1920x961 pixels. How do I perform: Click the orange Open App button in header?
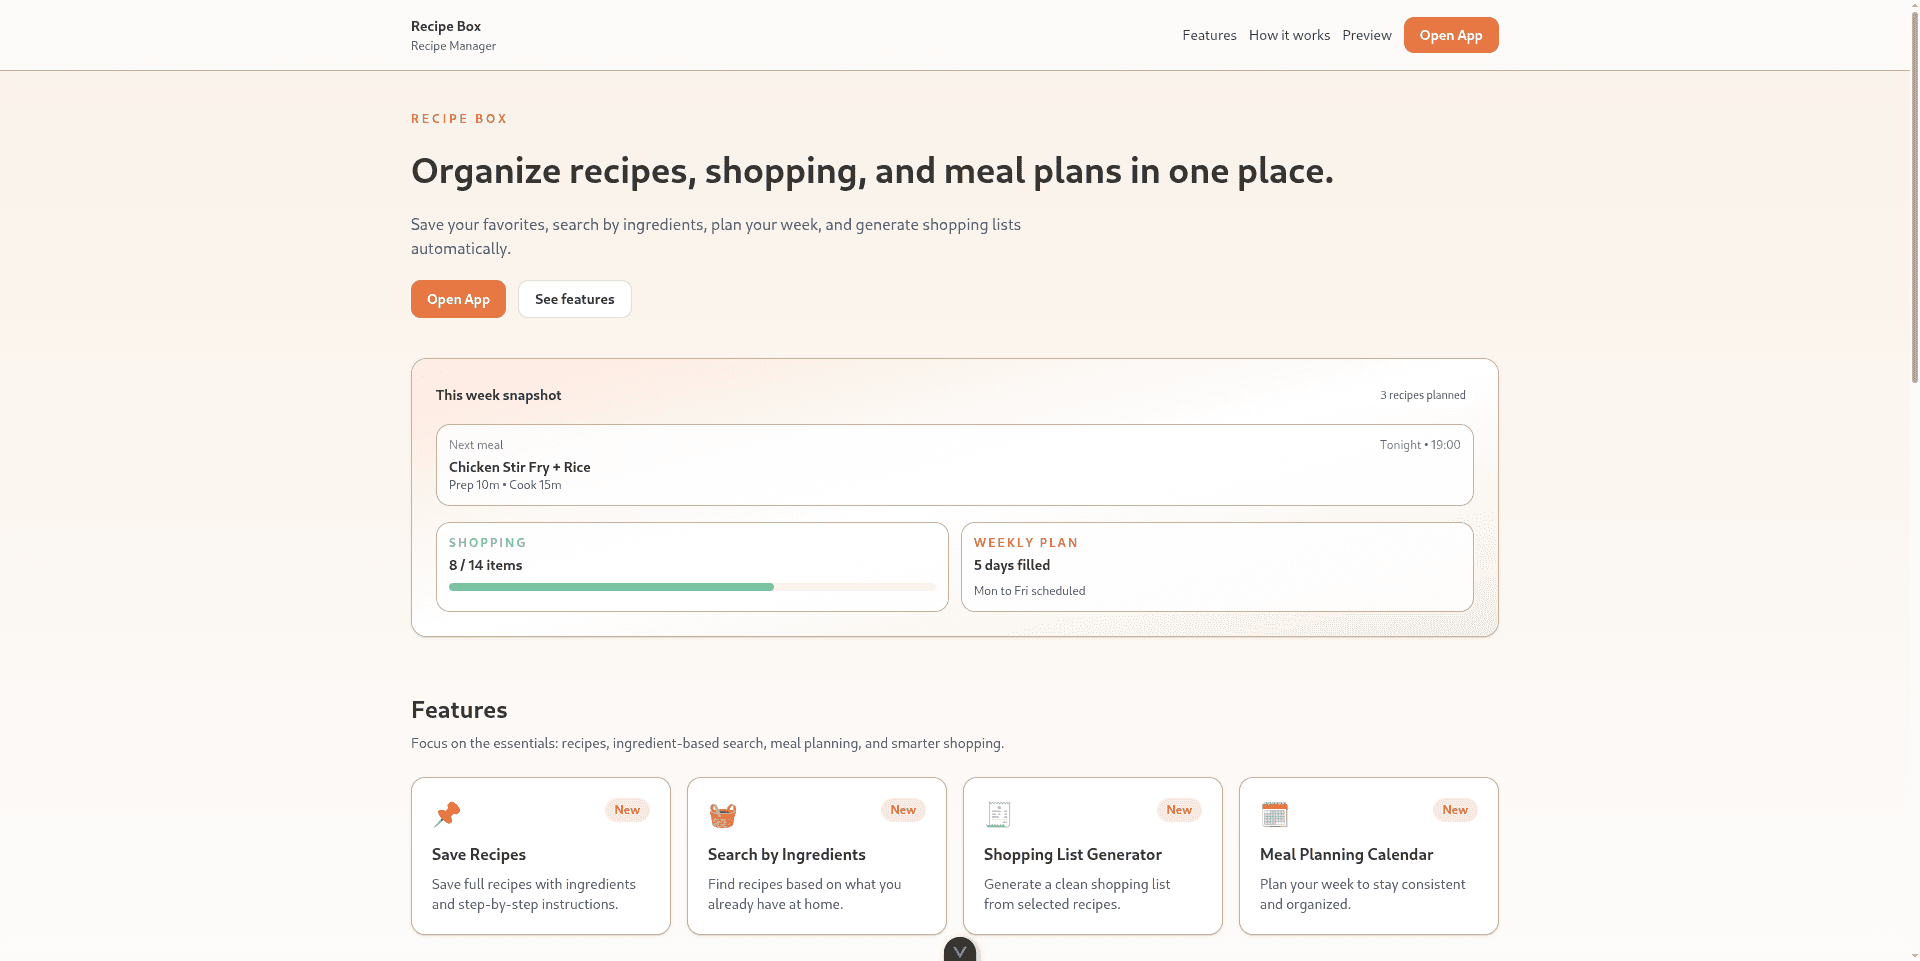1451,35
